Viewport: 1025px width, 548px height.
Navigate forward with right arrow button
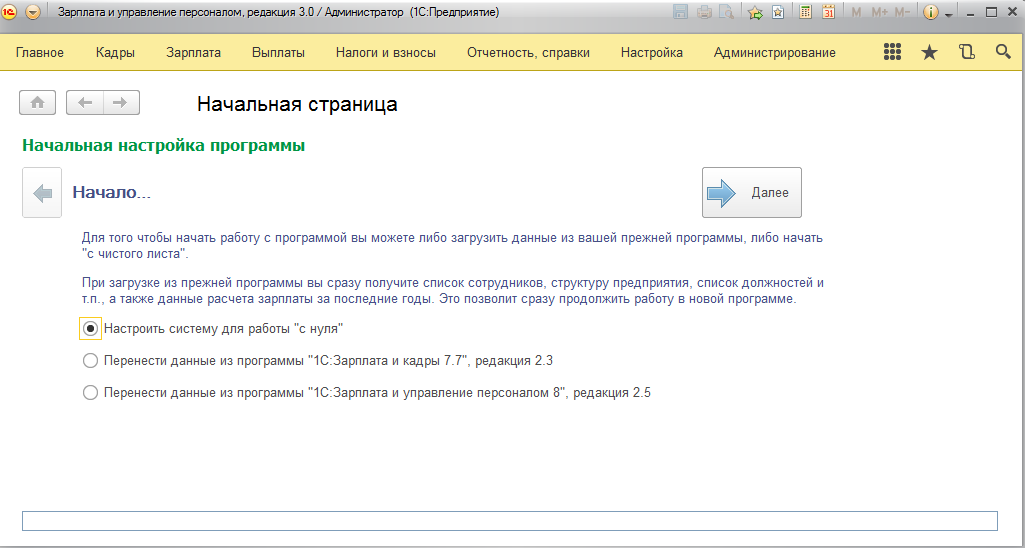(x=121, y=103)
